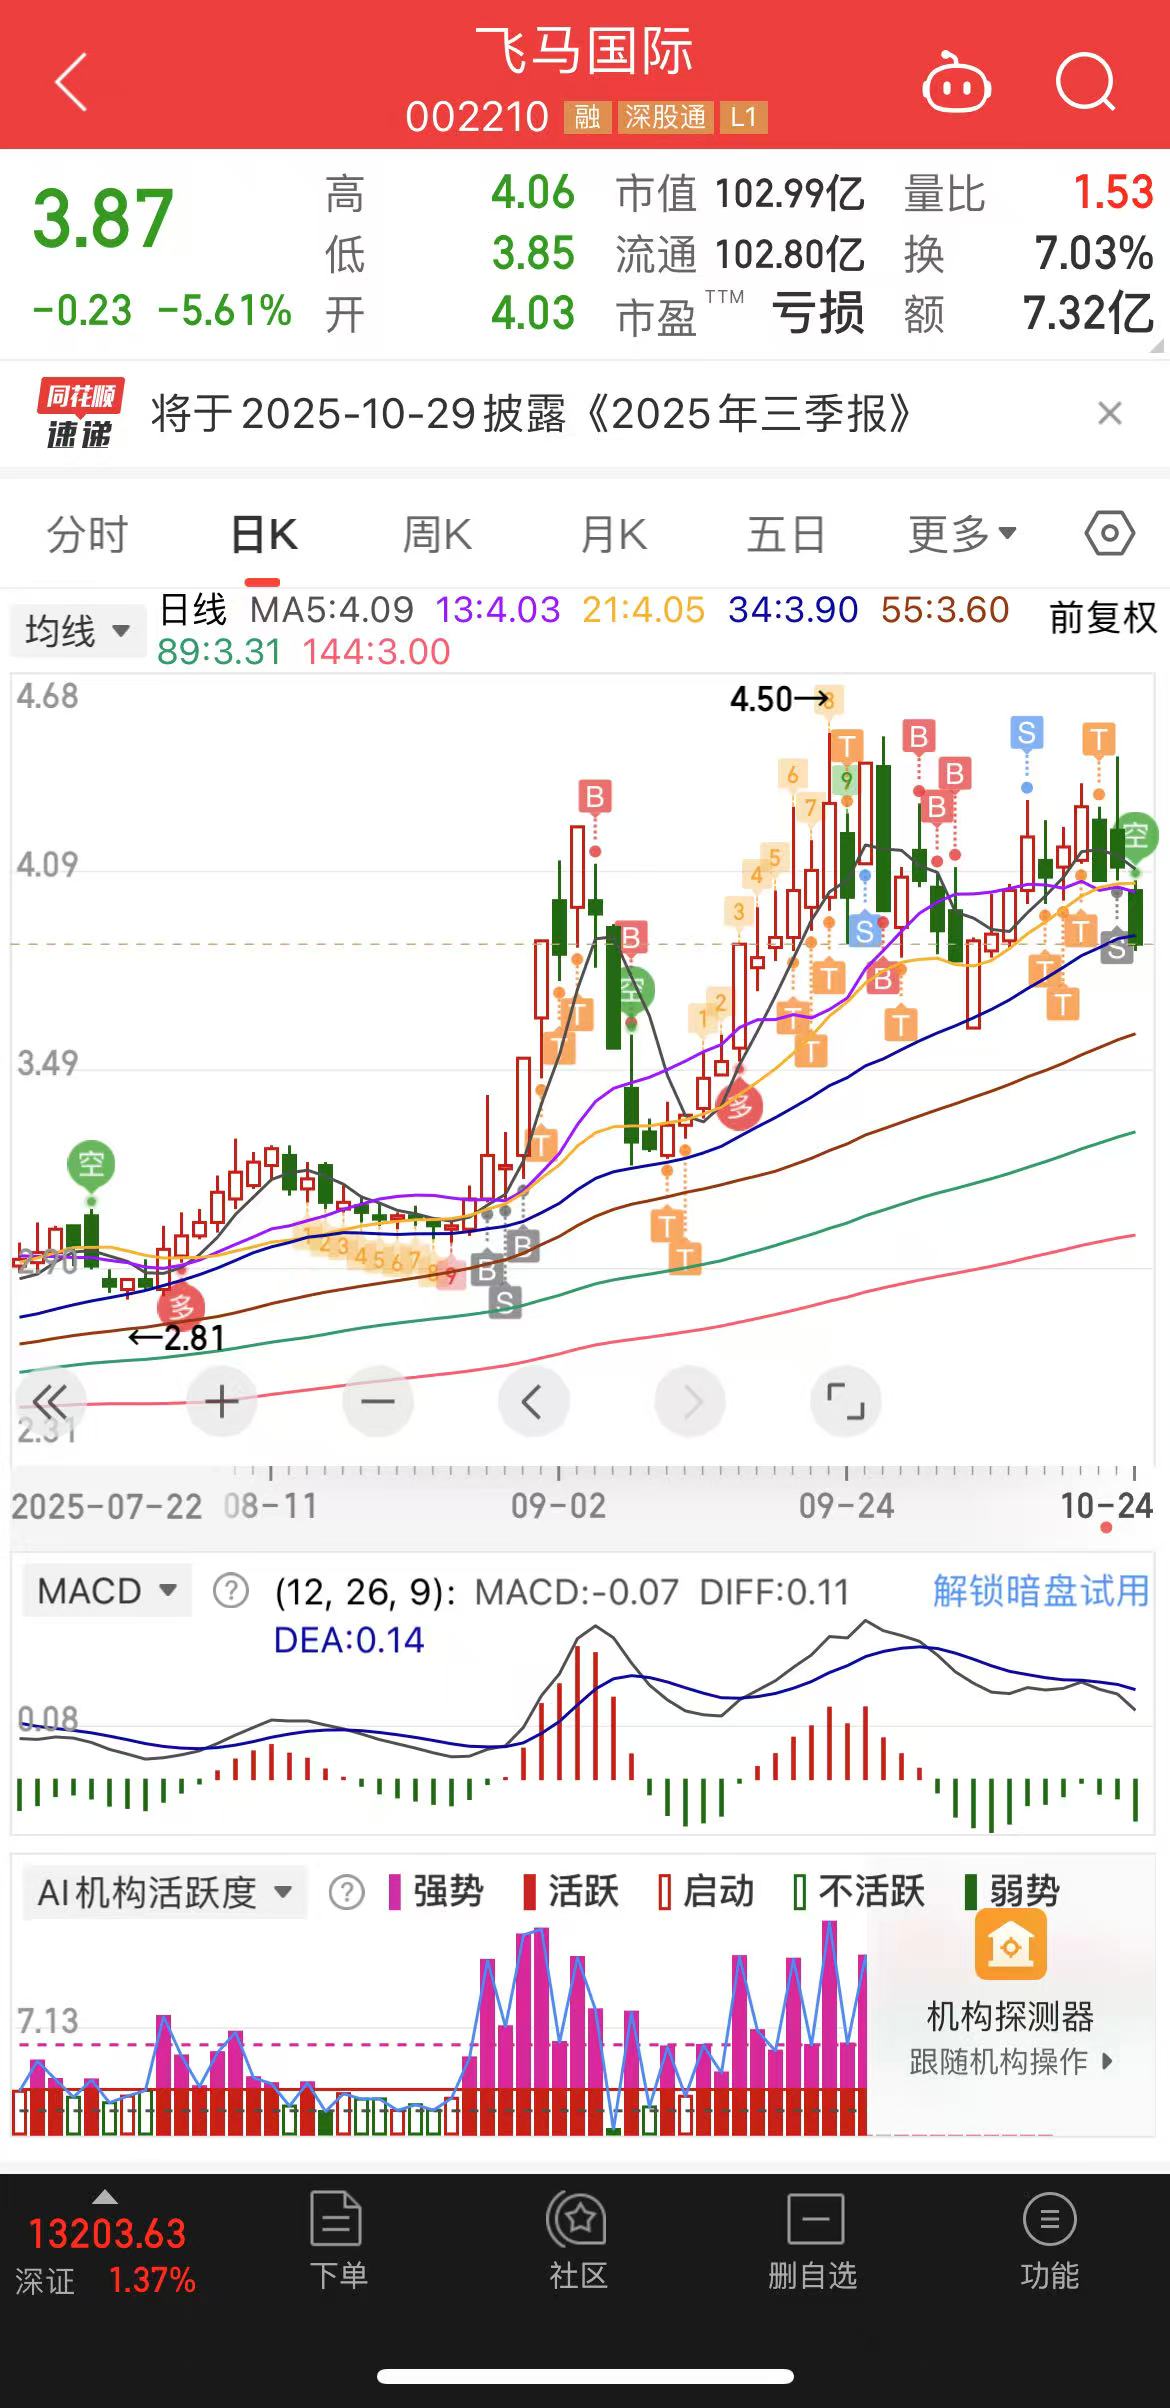Tap the L1 level badge
Screen dimensions: 1170x2408
tap(743, 117)
